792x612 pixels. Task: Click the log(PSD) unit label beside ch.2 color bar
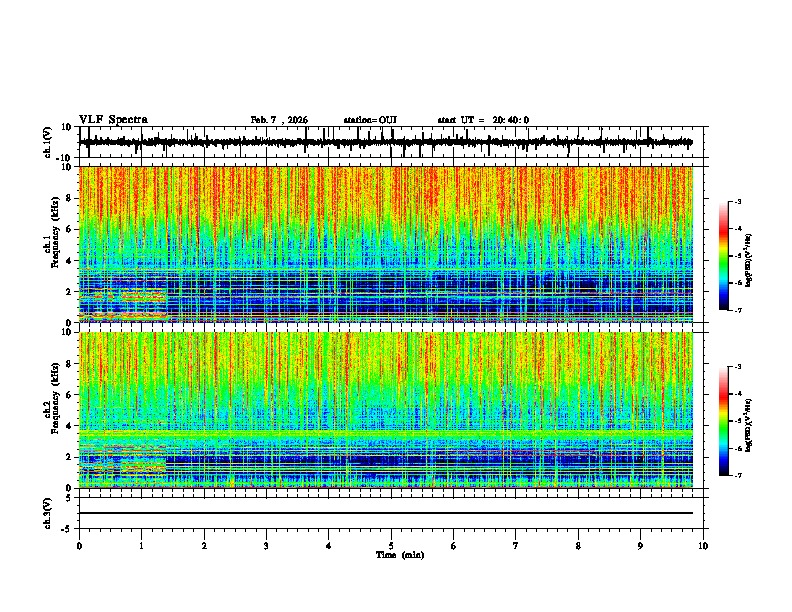[749, 425]
